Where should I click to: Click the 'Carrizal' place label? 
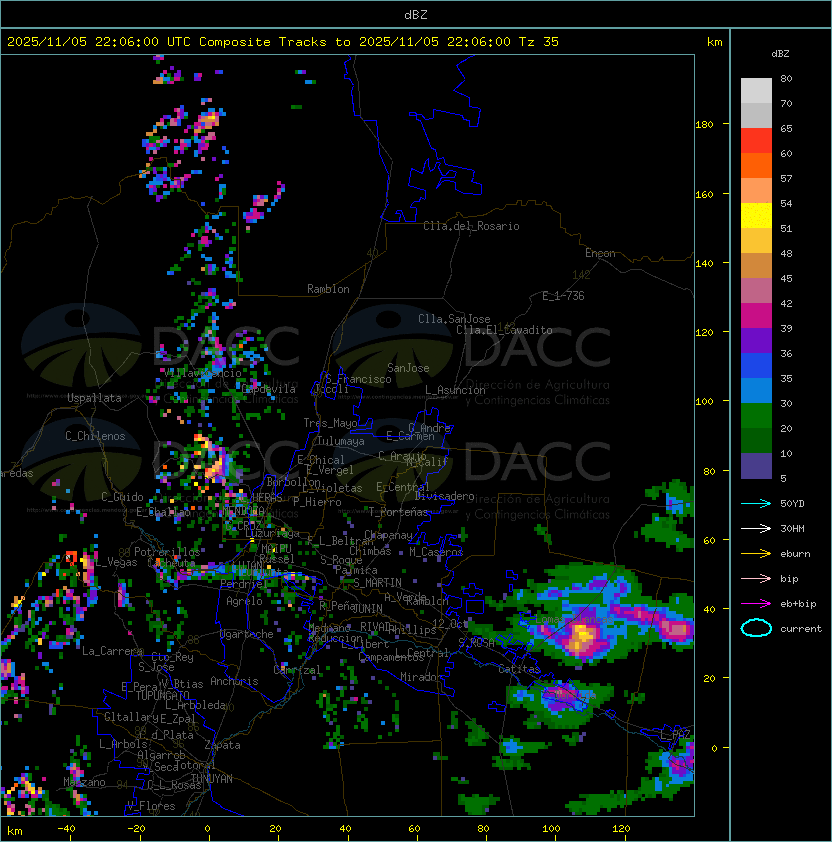point(297,670)
